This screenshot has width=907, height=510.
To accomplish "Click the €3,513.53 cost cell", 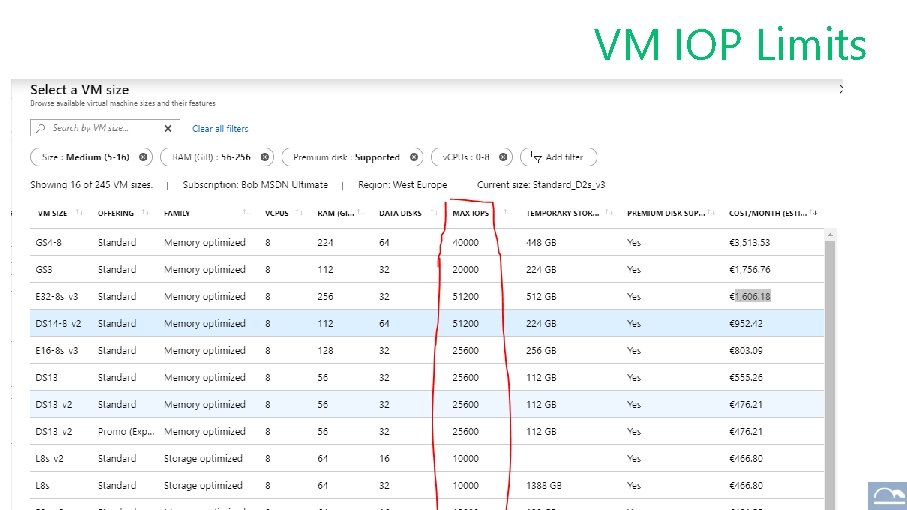I will tap(750, 243).
